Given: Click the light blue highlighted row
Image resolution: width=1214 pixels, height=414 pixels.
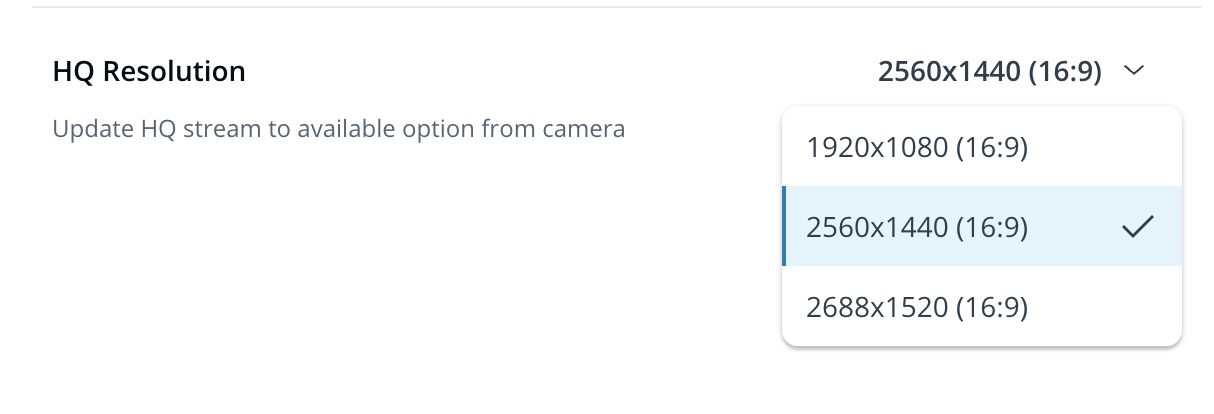Looking at the screenshot, I should [x=980, y=227].
